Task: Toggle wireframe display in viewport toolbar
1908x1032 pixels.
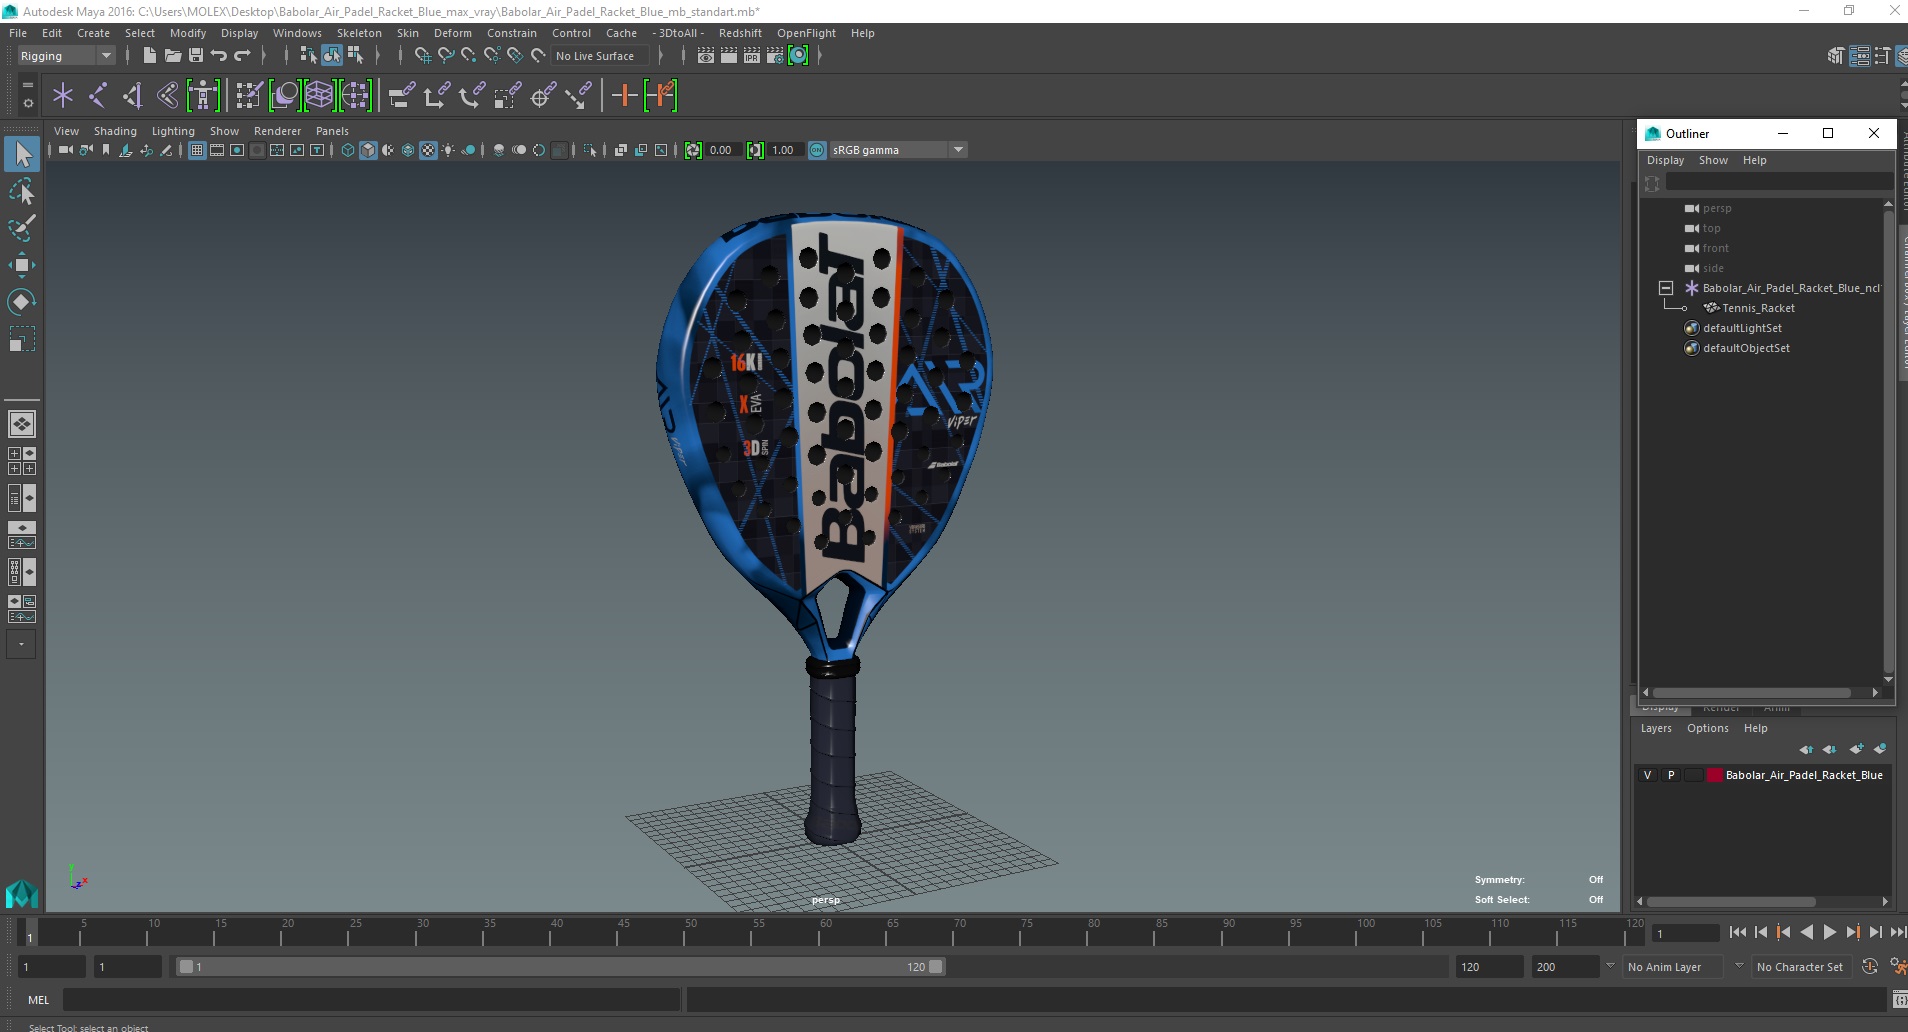Action: click(348, 150)
